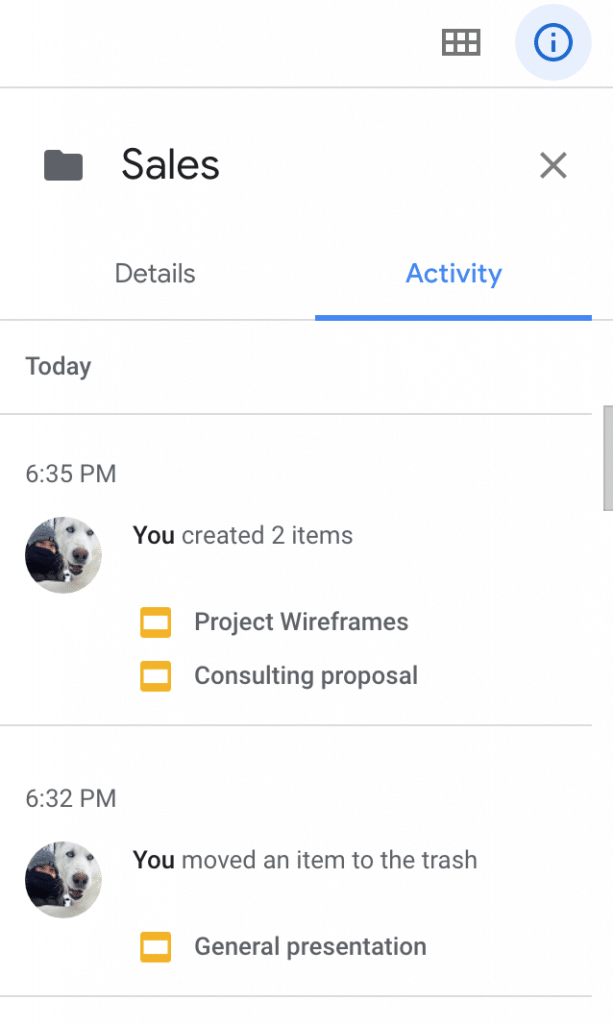Select the Activity tab
613x1024 pixels.
(x=453, y=273)
